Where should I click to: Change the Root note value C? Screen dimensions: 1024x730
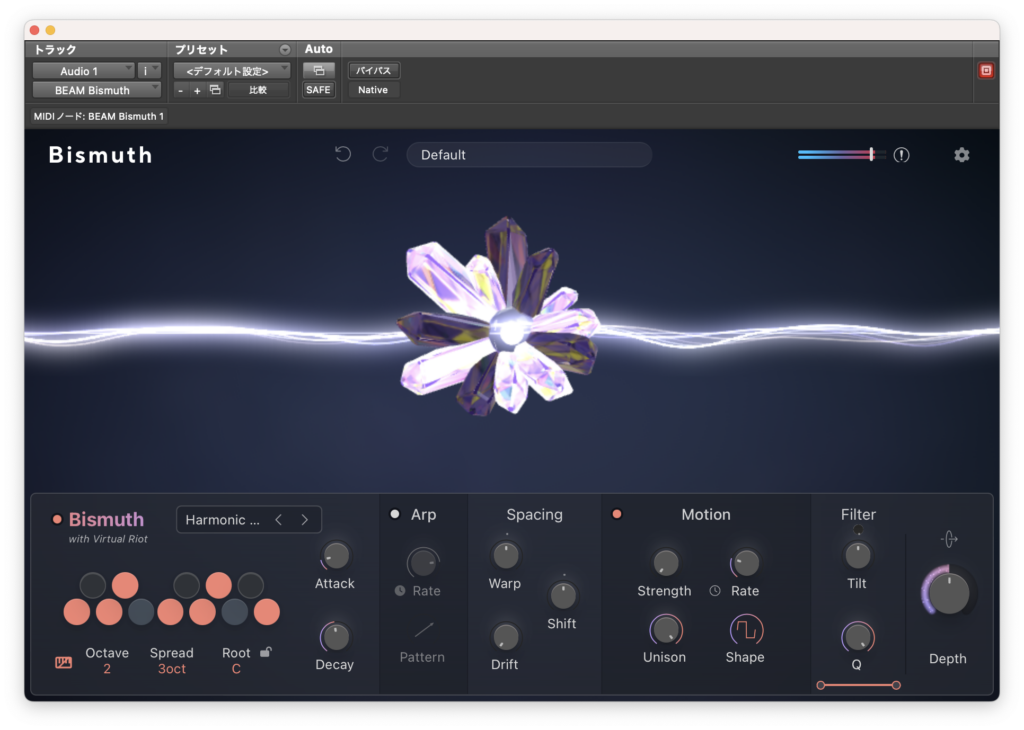236,669
